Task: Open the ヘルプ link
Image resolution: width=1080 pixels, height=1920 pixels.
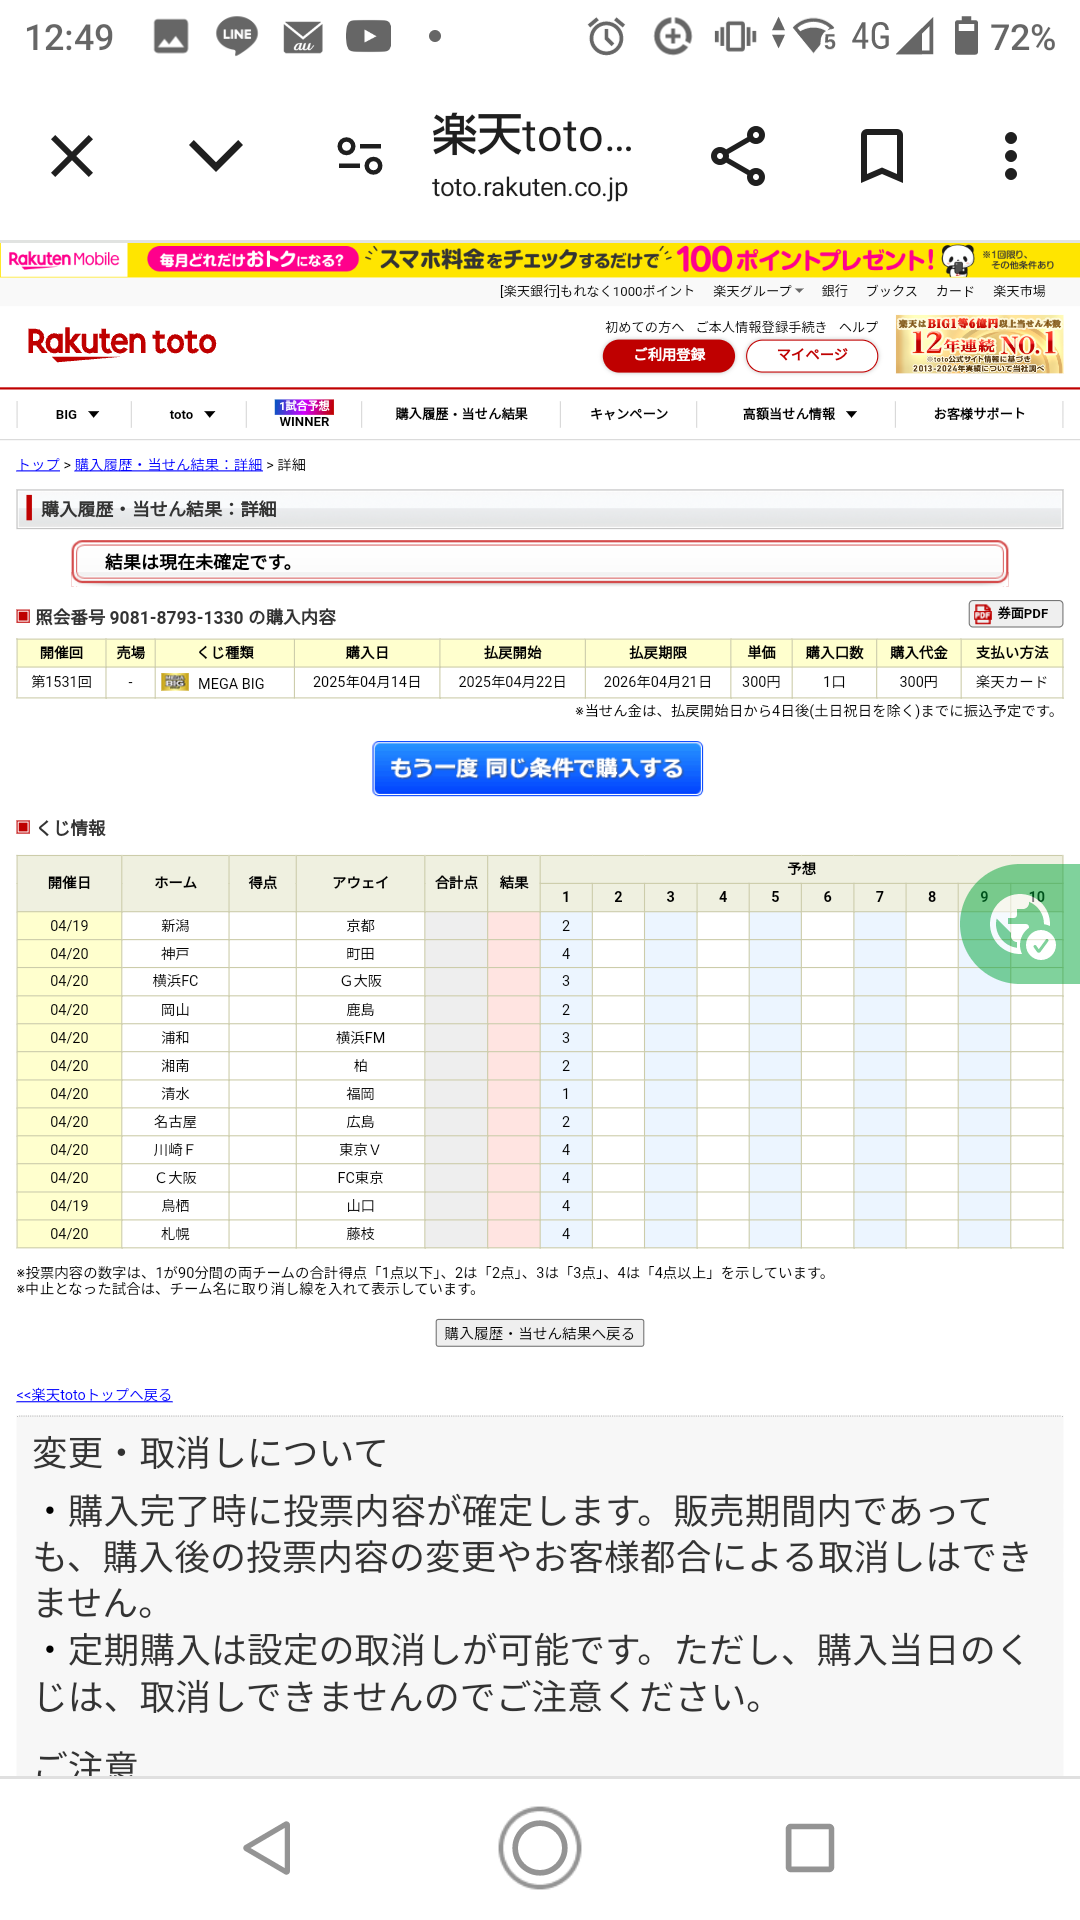Action: tap(858, 327)
